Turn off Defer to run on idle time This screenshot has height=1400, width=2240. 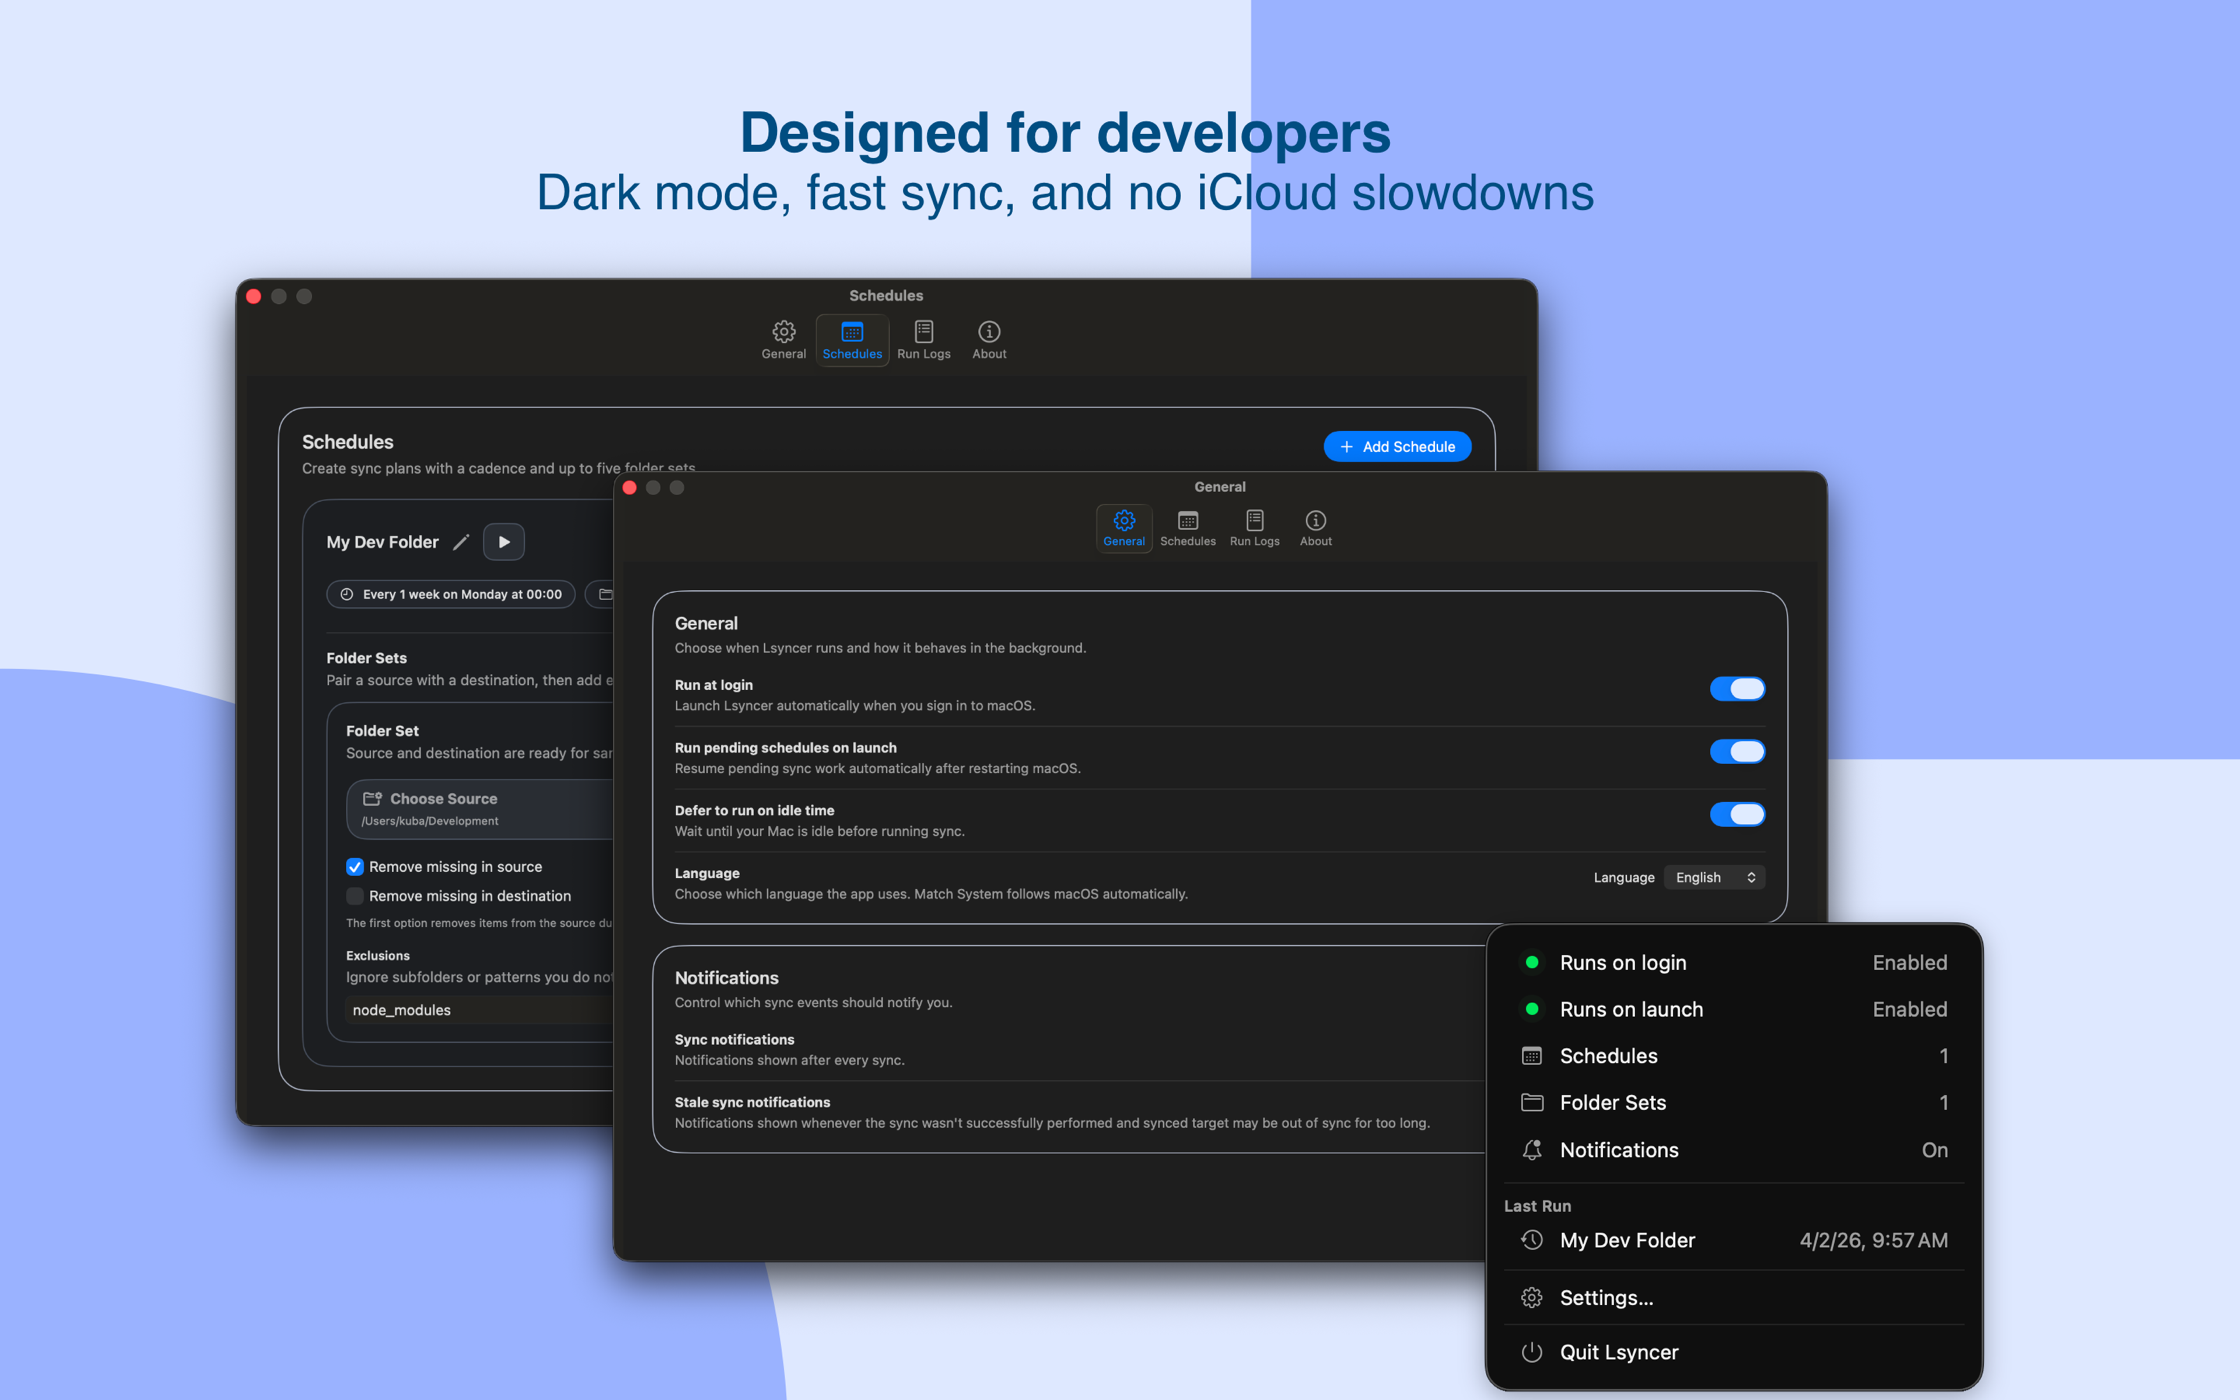pos(1737,814)
